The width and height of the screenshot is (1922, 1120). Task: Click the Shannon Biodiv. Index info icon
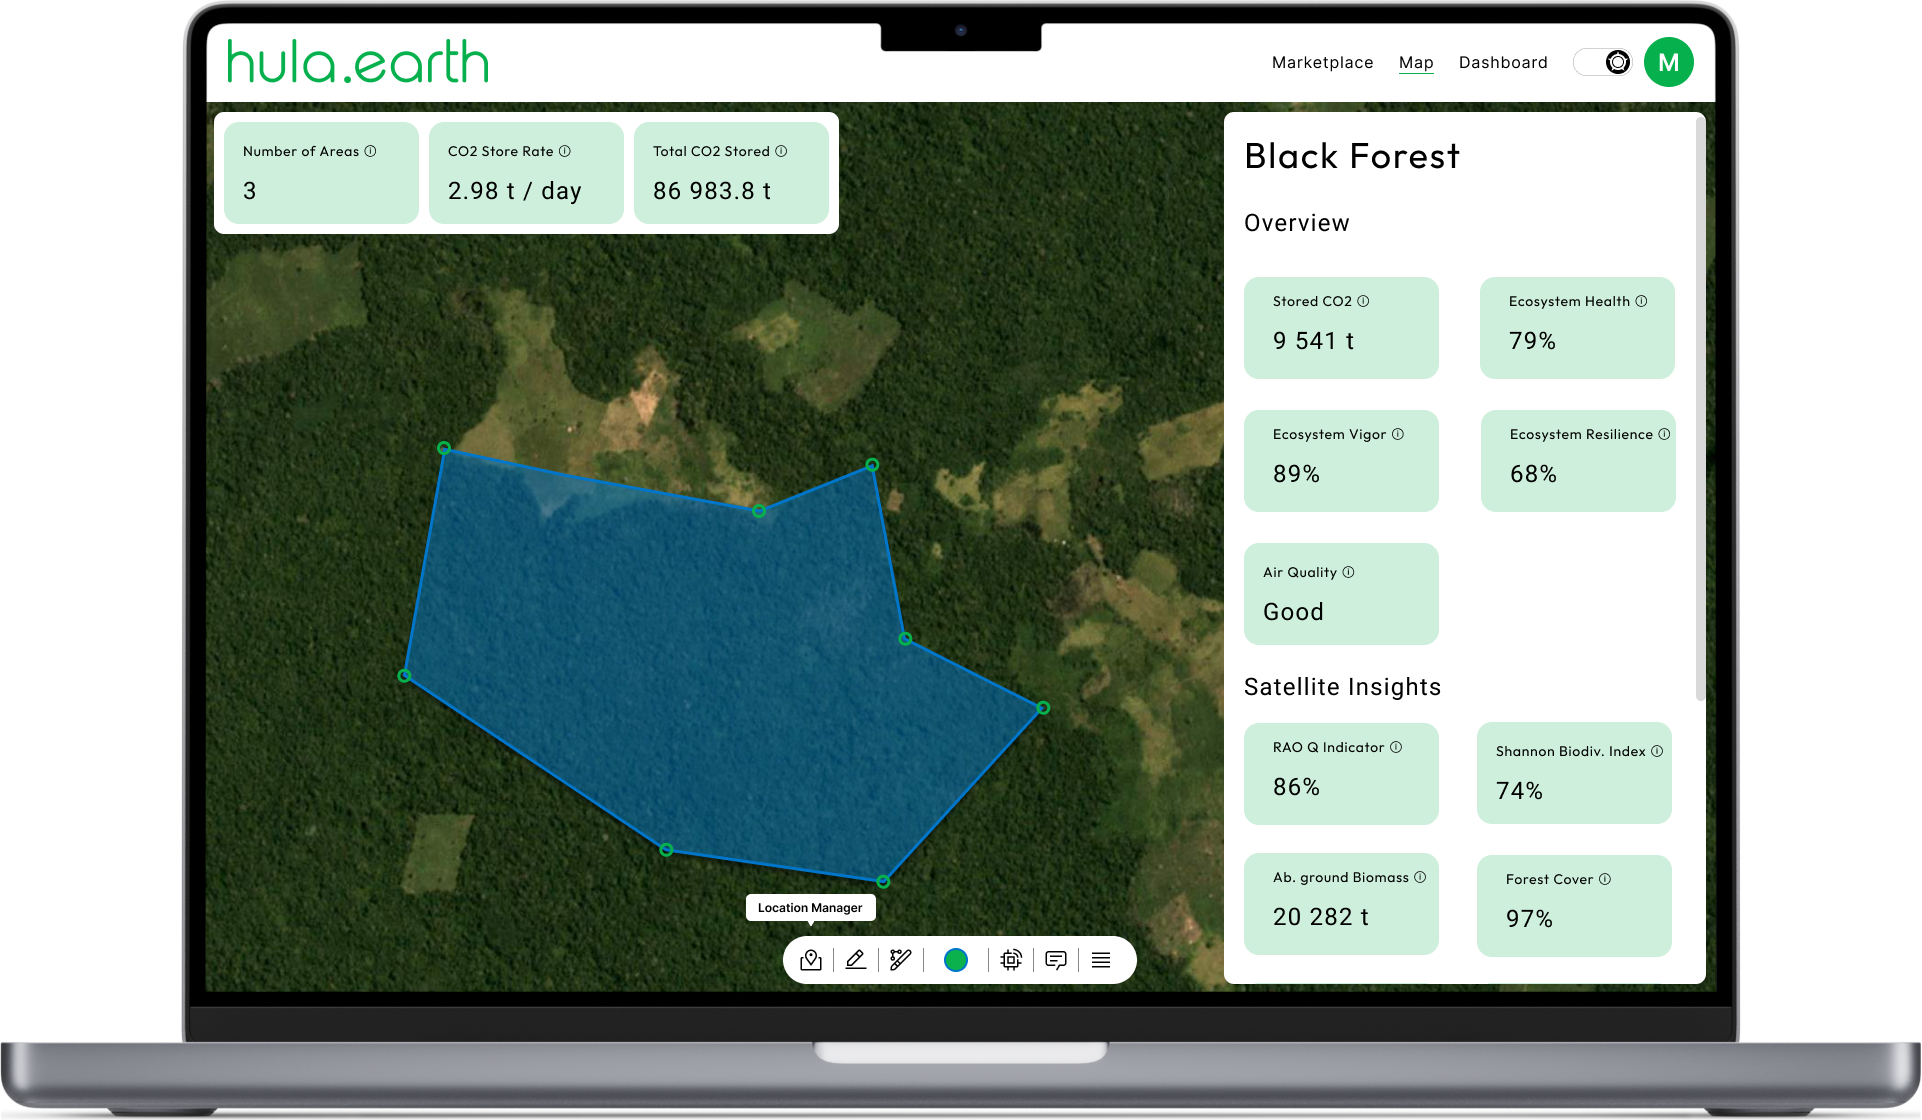click(x=1656, y=750)
